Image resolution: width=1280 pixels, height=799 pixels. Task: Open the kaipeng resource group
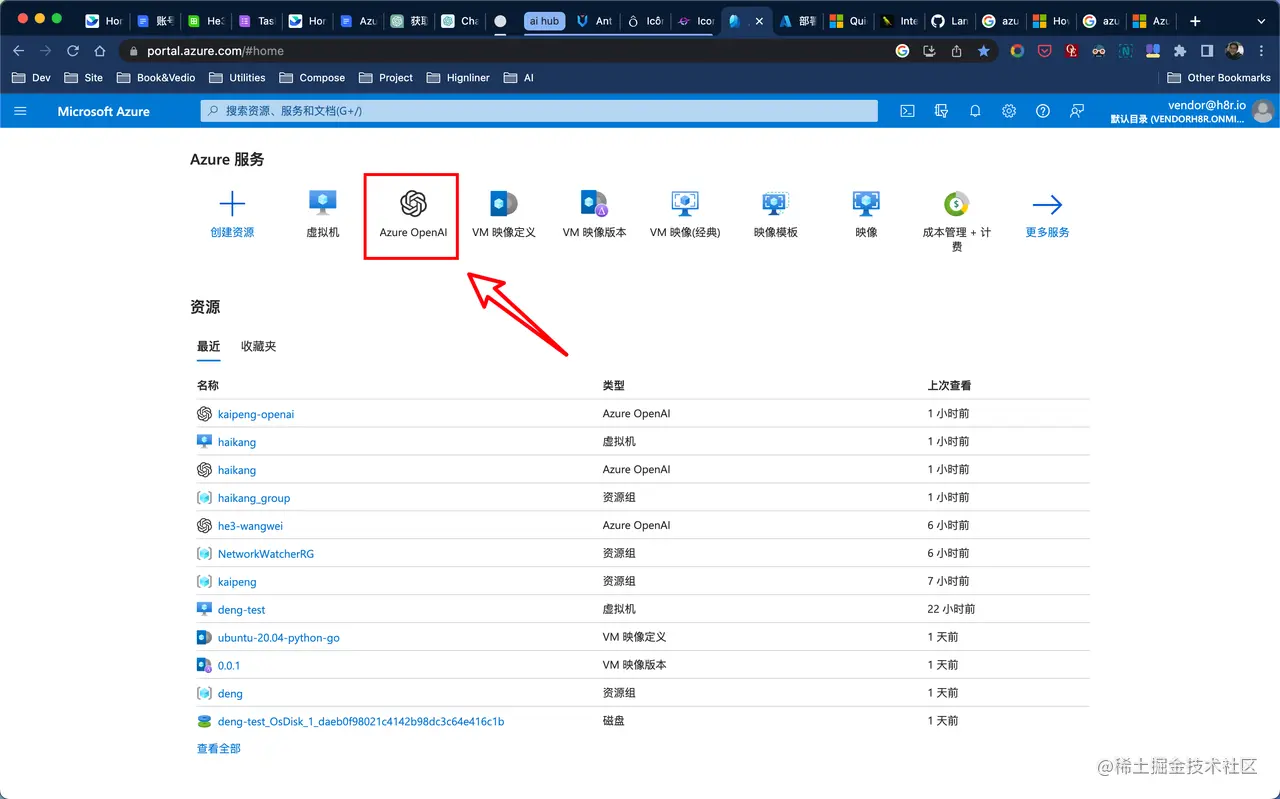tap(237, 582)
